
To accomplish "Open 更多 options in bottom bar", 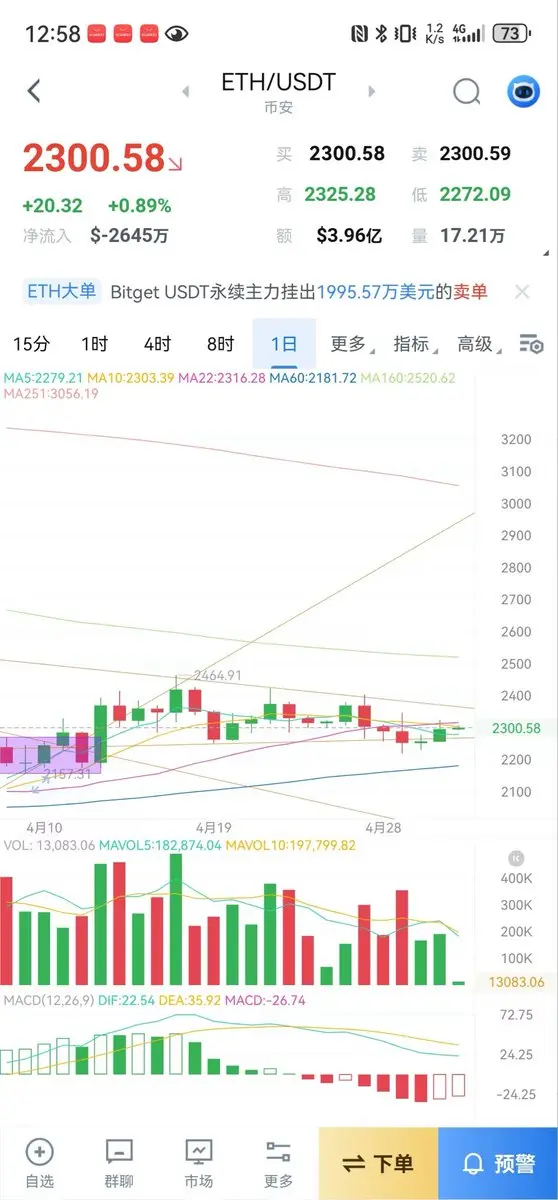I will pos(278,1162).
